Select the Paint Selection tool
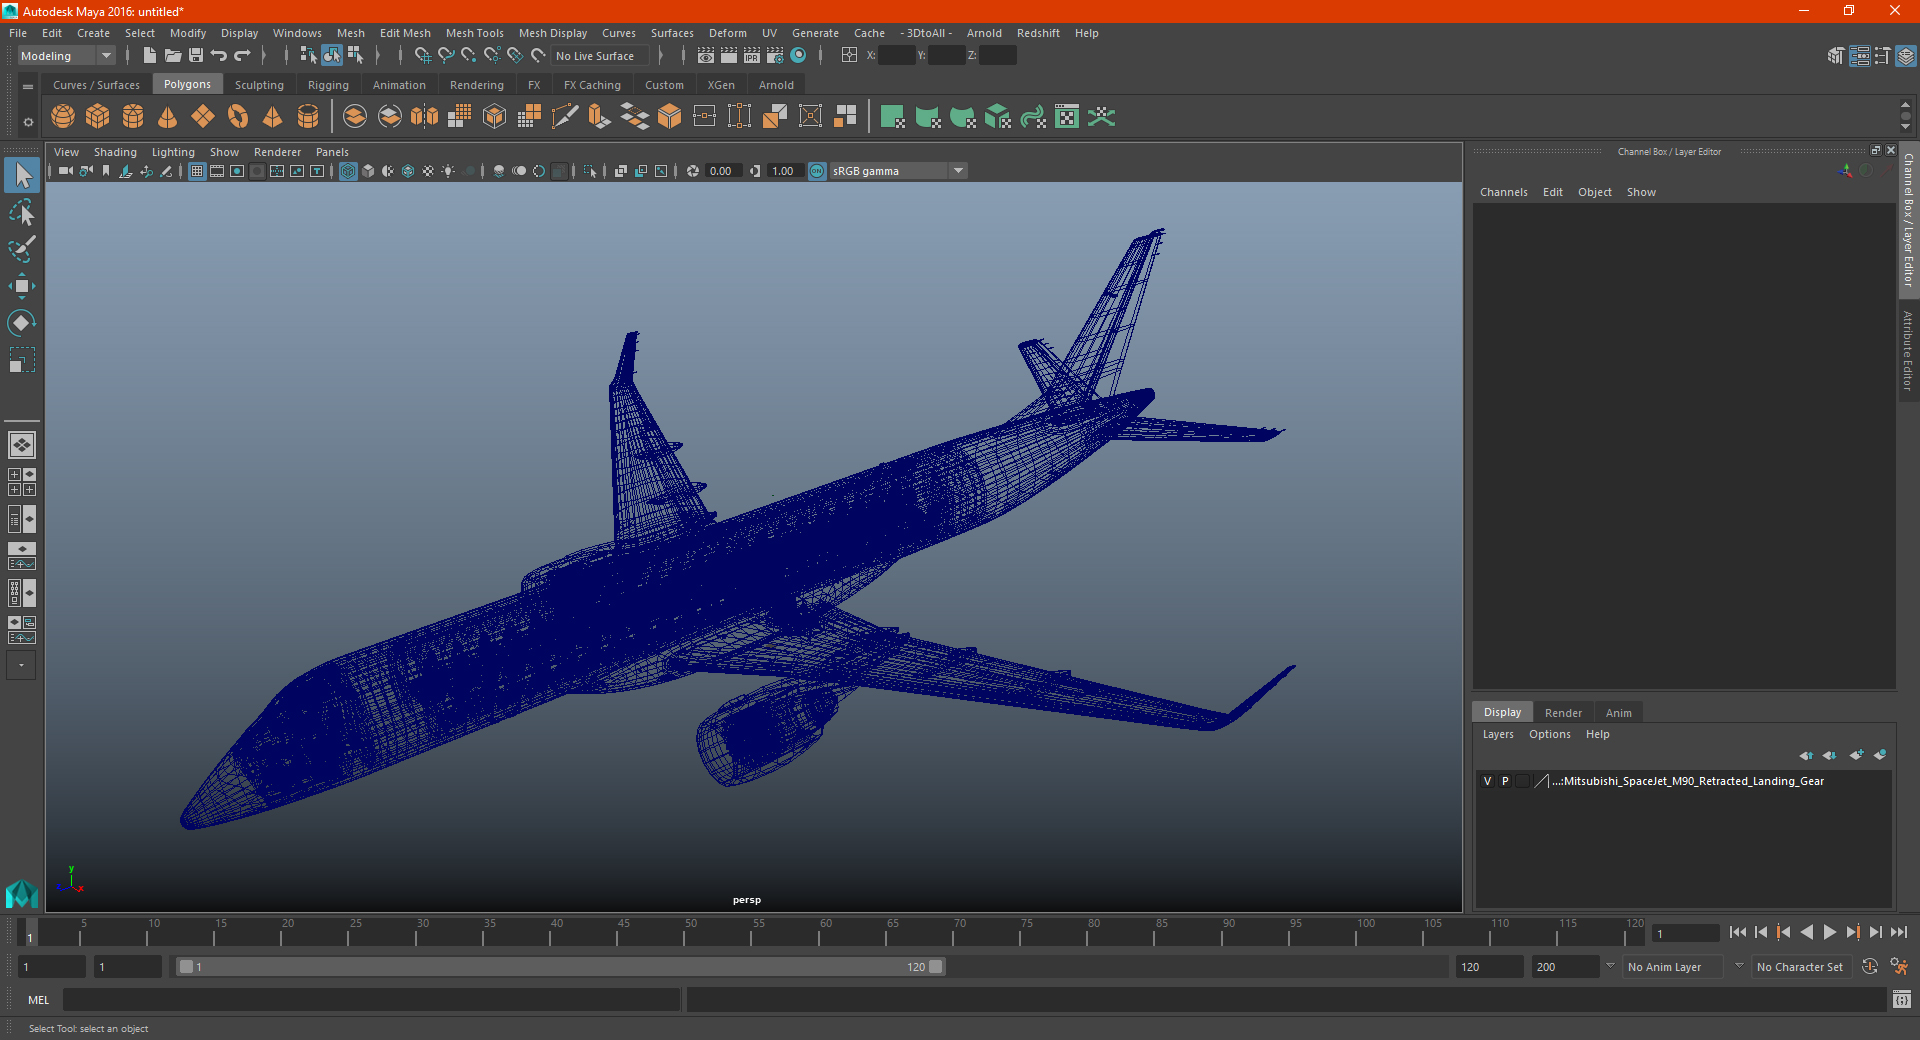This screenshot has width=1920, height=1040. click(x=21, y=249)
